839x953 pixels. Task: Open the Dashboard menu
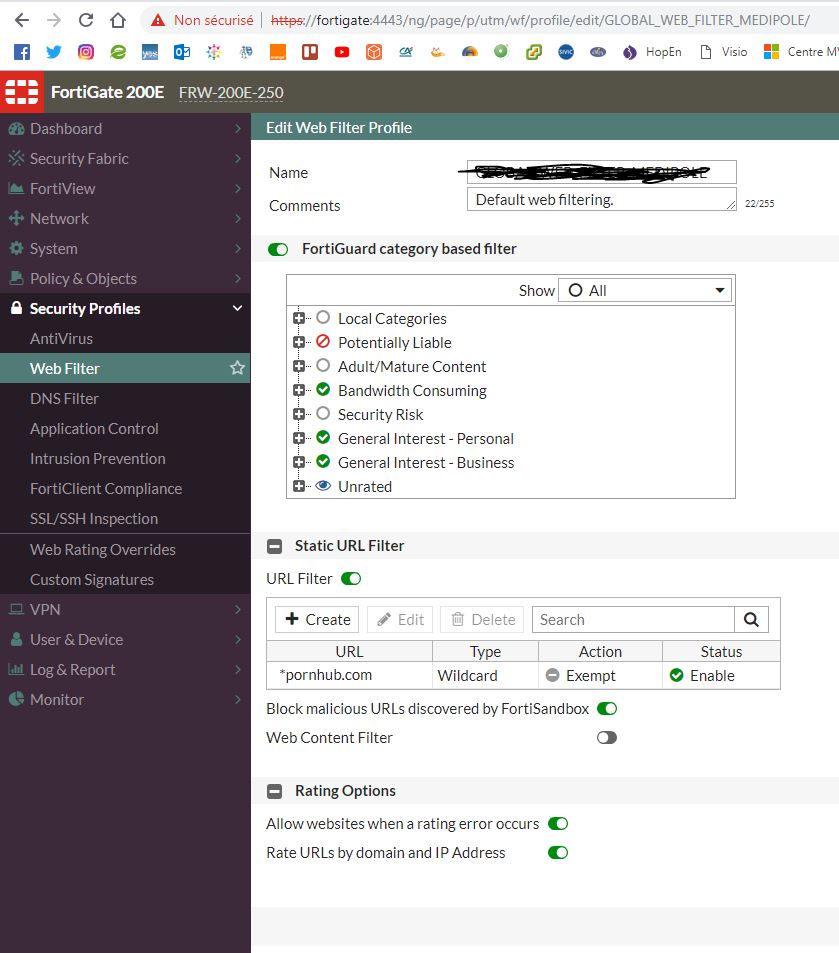point(125,128)
